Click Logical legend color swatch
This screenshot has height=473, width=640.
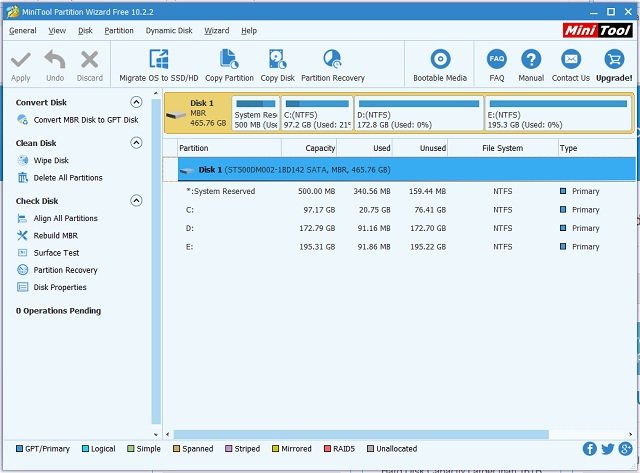pyautogui.click(x=85, y=449)
